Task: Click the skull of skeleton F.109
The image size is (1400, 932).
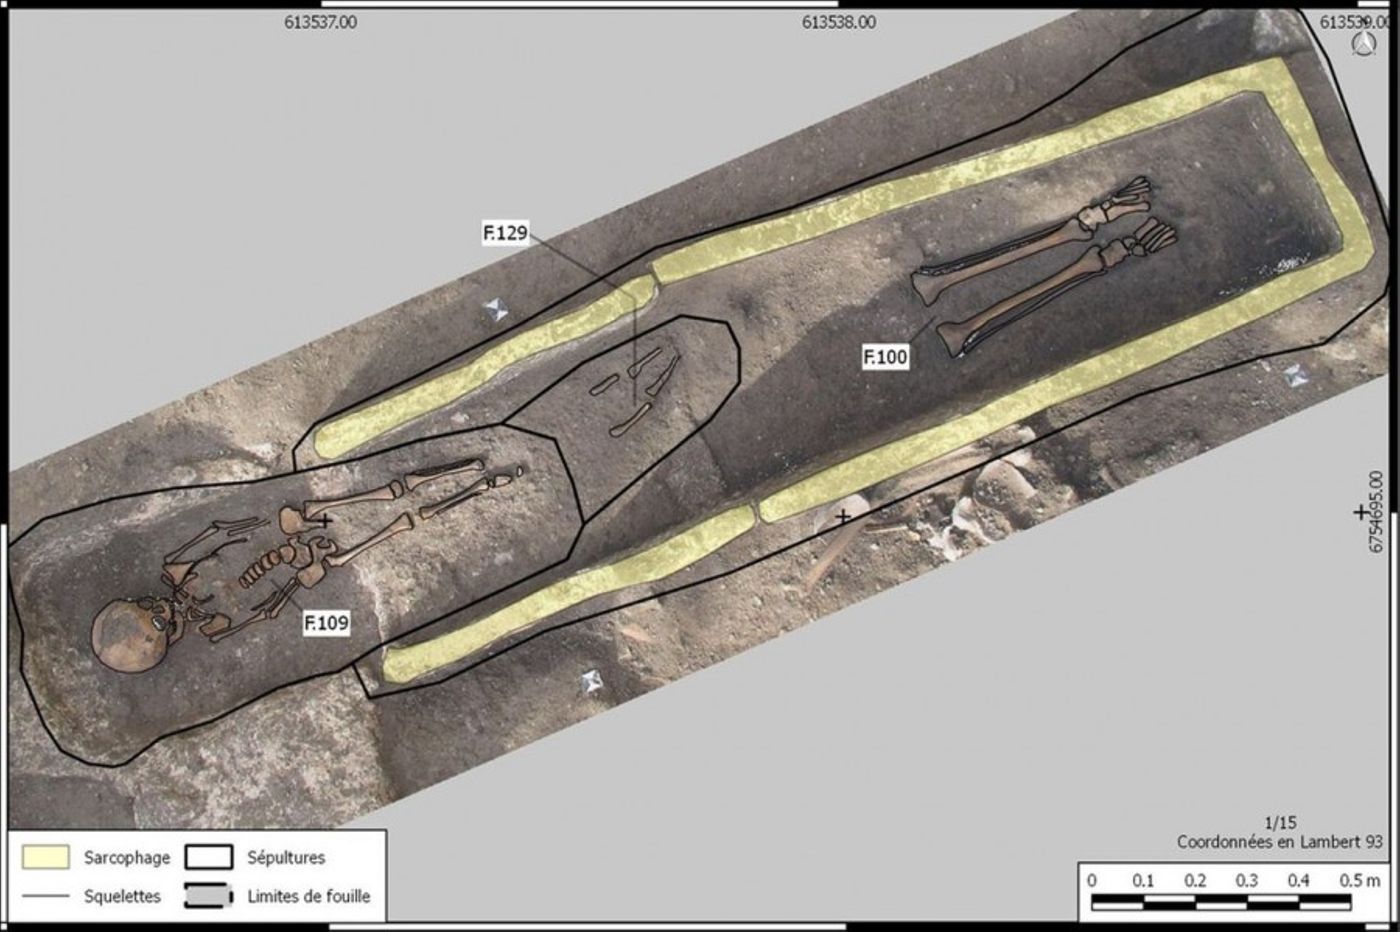Action: (x=133, y=636)
